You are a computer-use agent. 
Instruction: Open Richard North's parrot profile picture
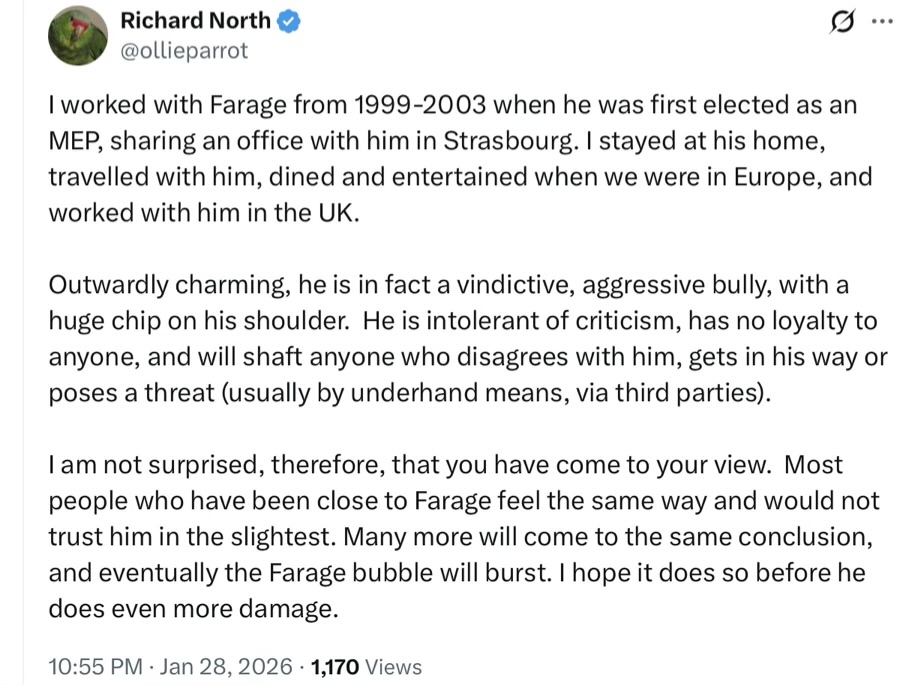click(x=77, y=35)
